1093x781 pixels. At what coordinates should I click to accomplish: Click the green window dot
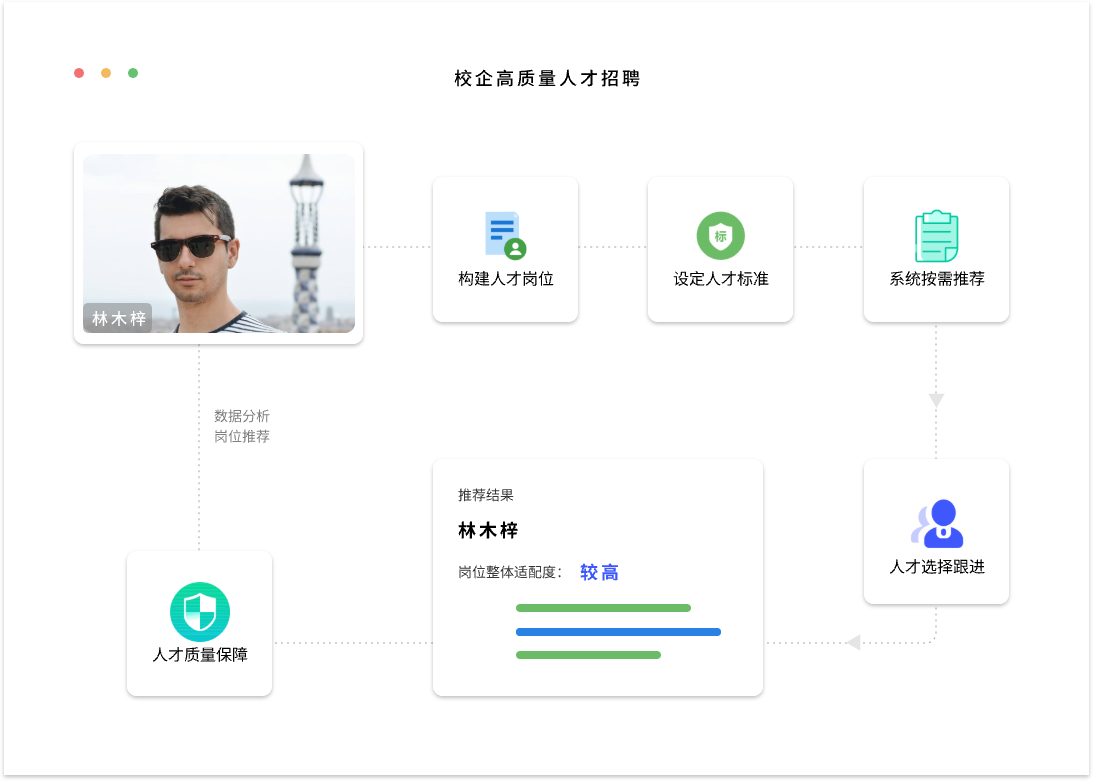coord(133,73)
